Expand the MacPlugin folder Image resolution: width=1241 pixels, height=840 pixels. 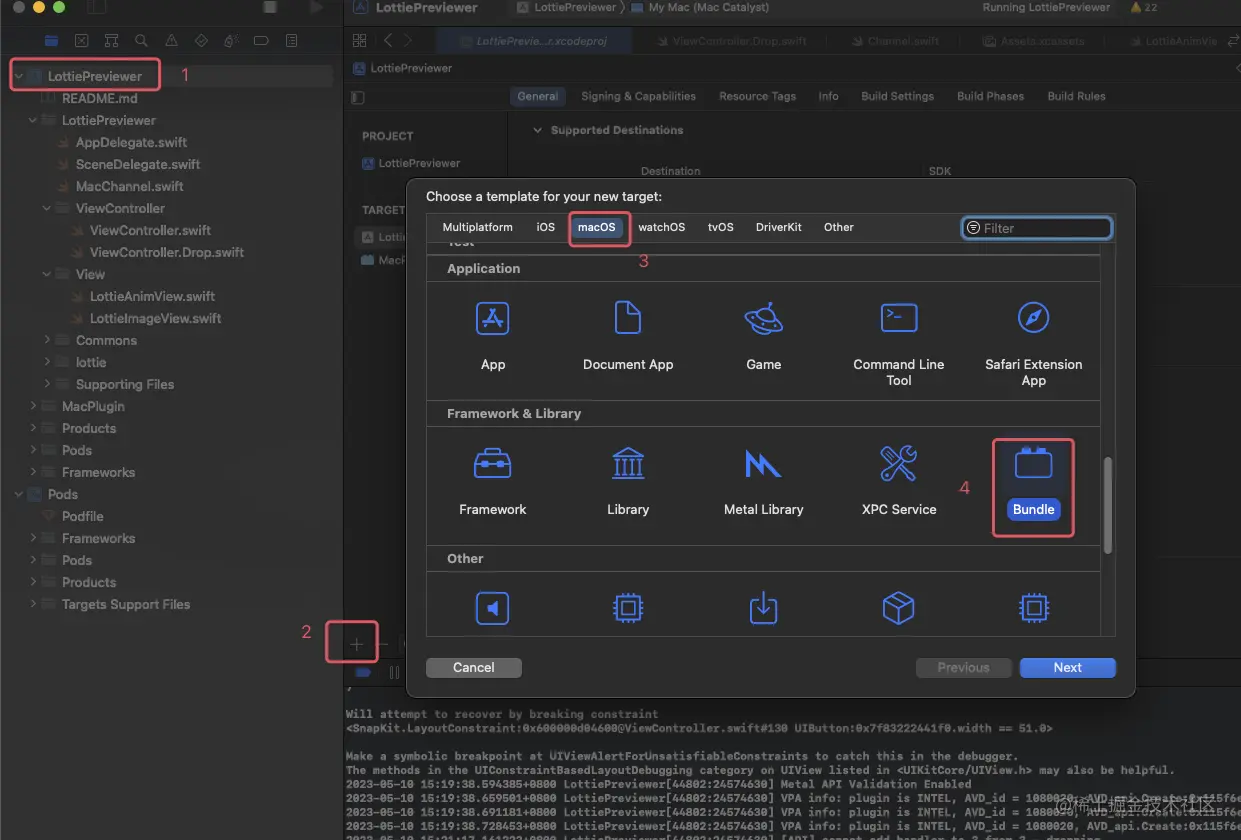[x=33, y=406]
